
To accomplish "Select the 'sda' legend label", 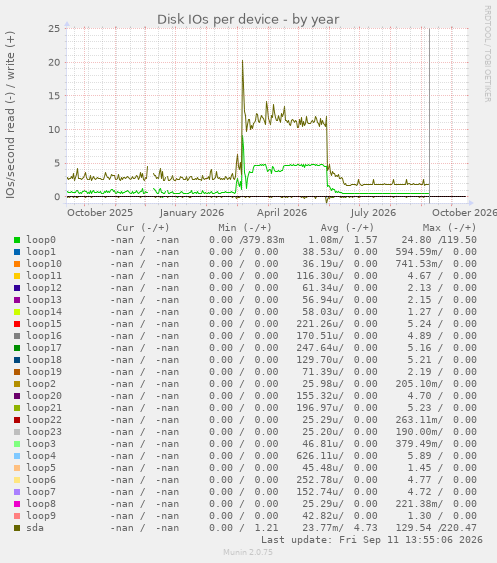I will [35, 528].
